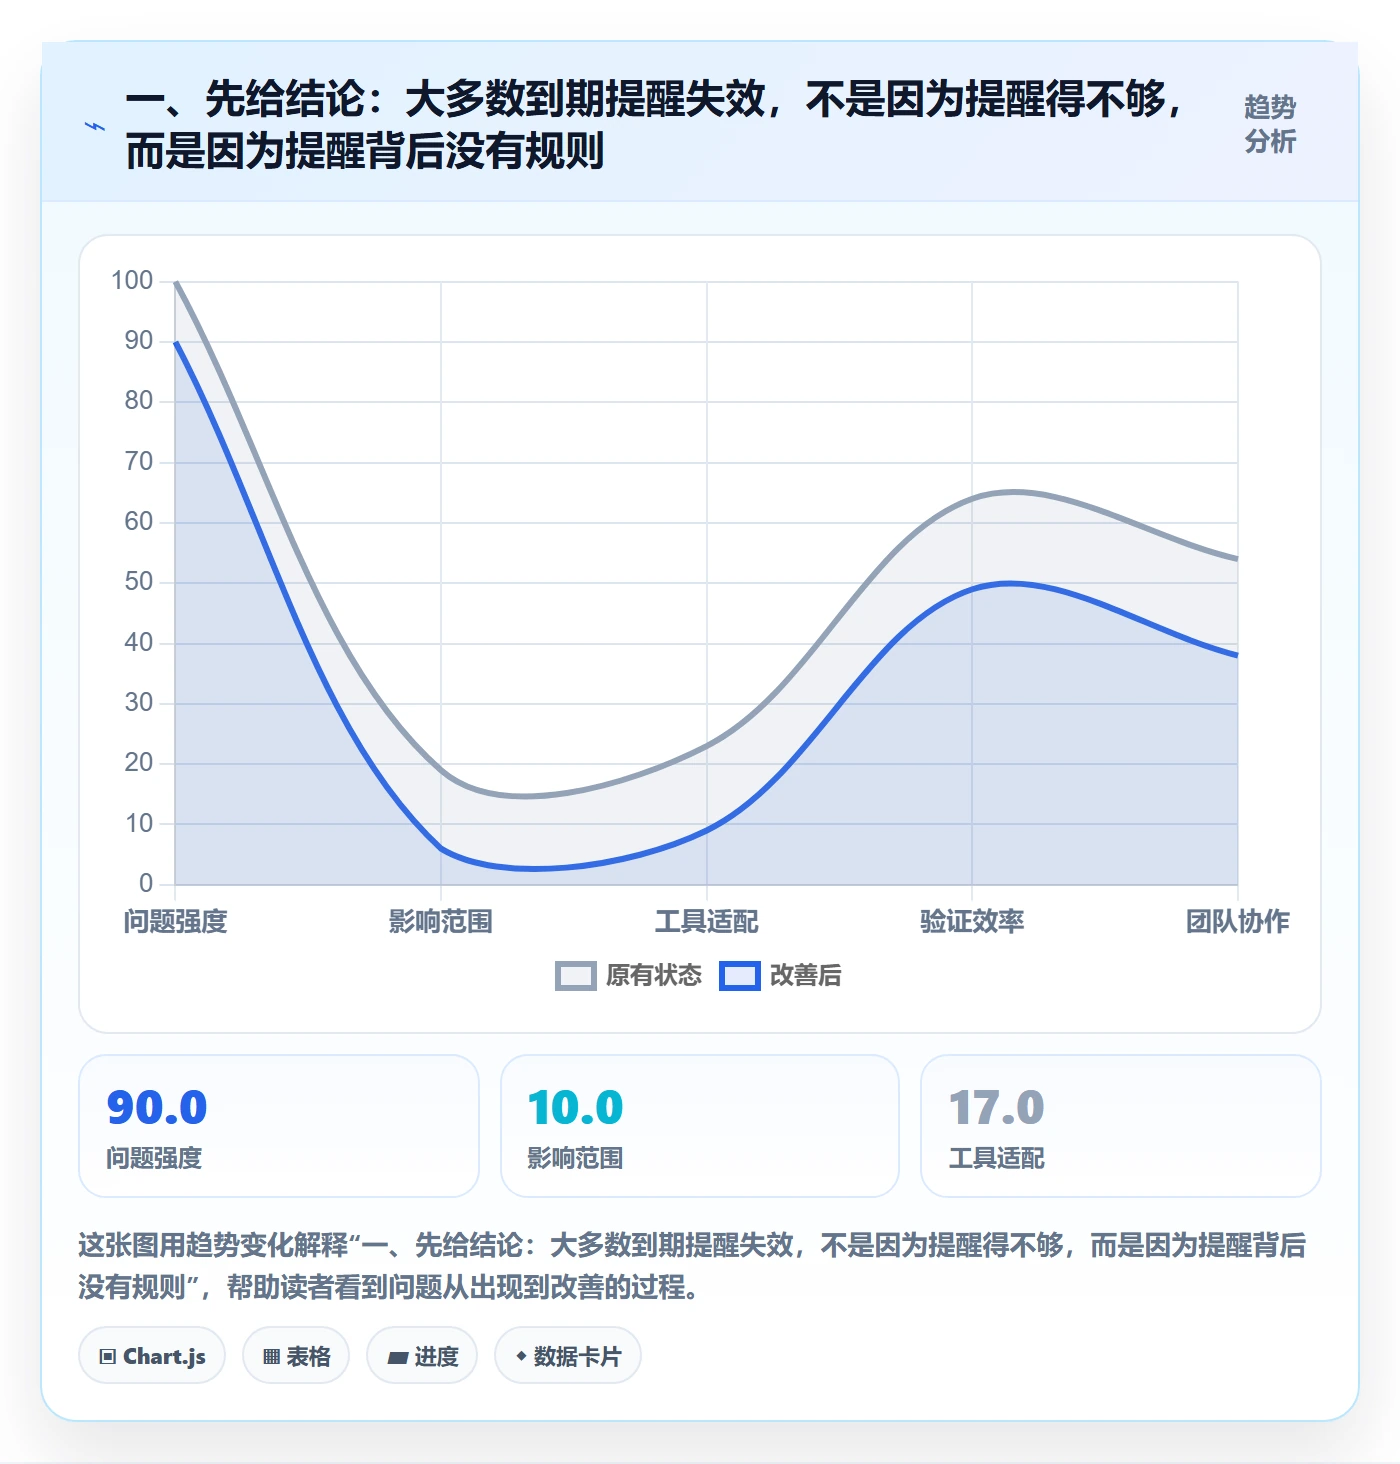Click the 0 y-axis tick label

(146, 884)
